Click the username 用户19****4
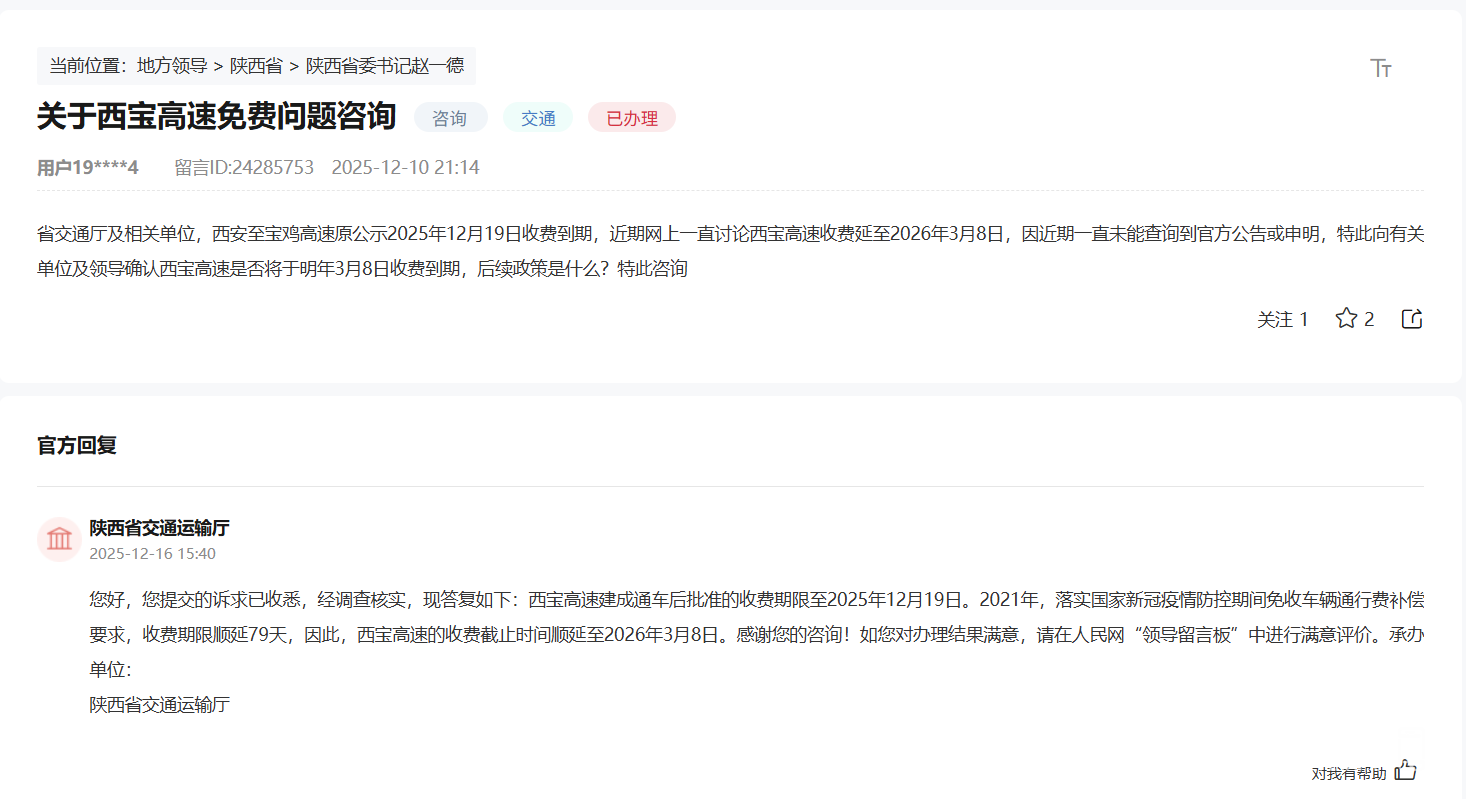The width and height of the screenshot is (1466, 799). [88, 168]
